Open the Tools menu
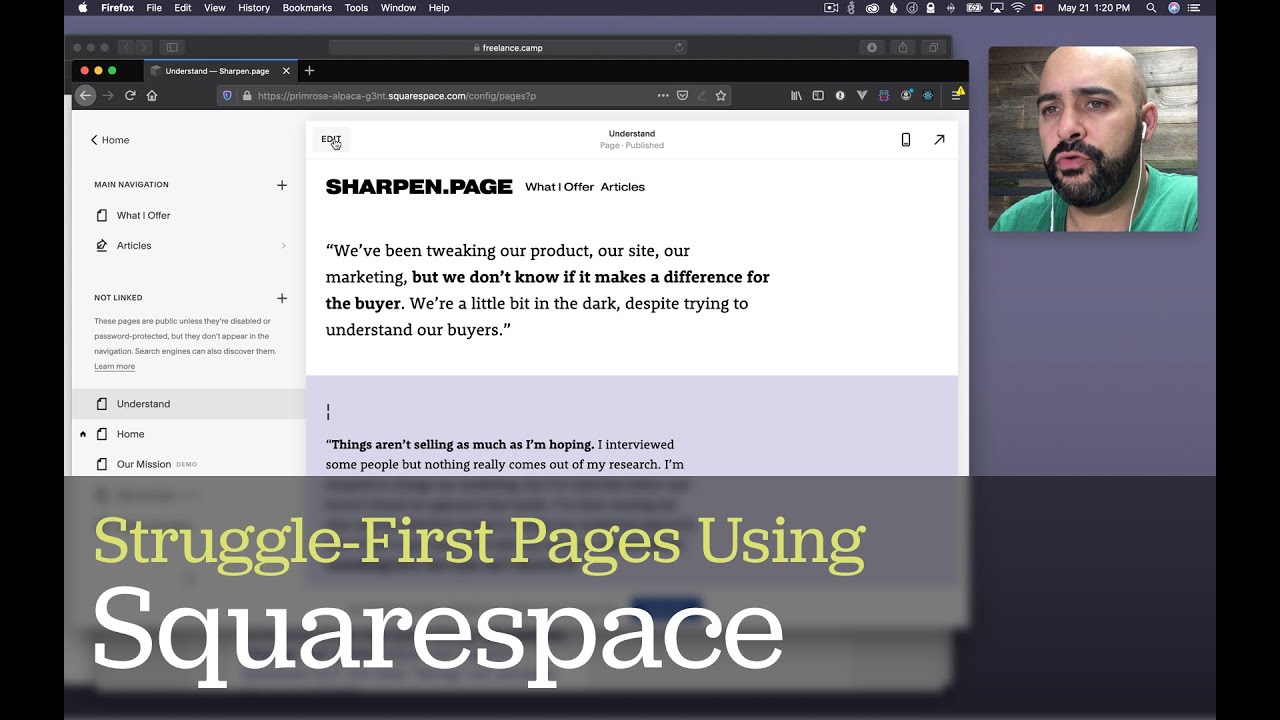 click(x=356, y=8)
